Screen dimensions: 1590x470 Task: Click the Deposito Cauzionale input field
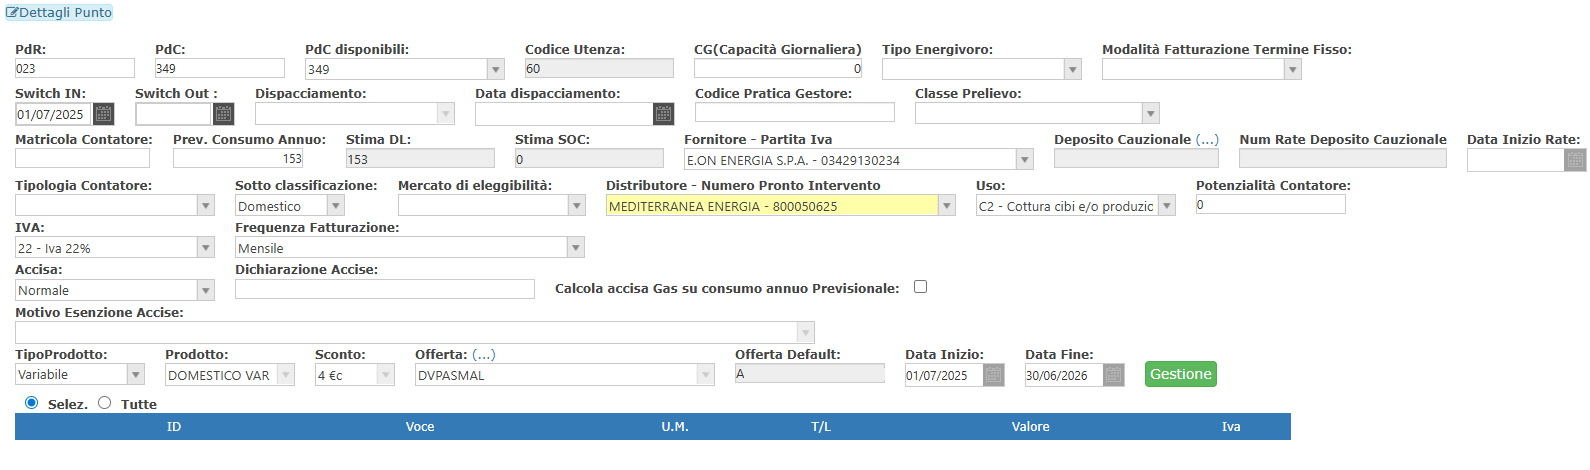tap(1136, 158)
